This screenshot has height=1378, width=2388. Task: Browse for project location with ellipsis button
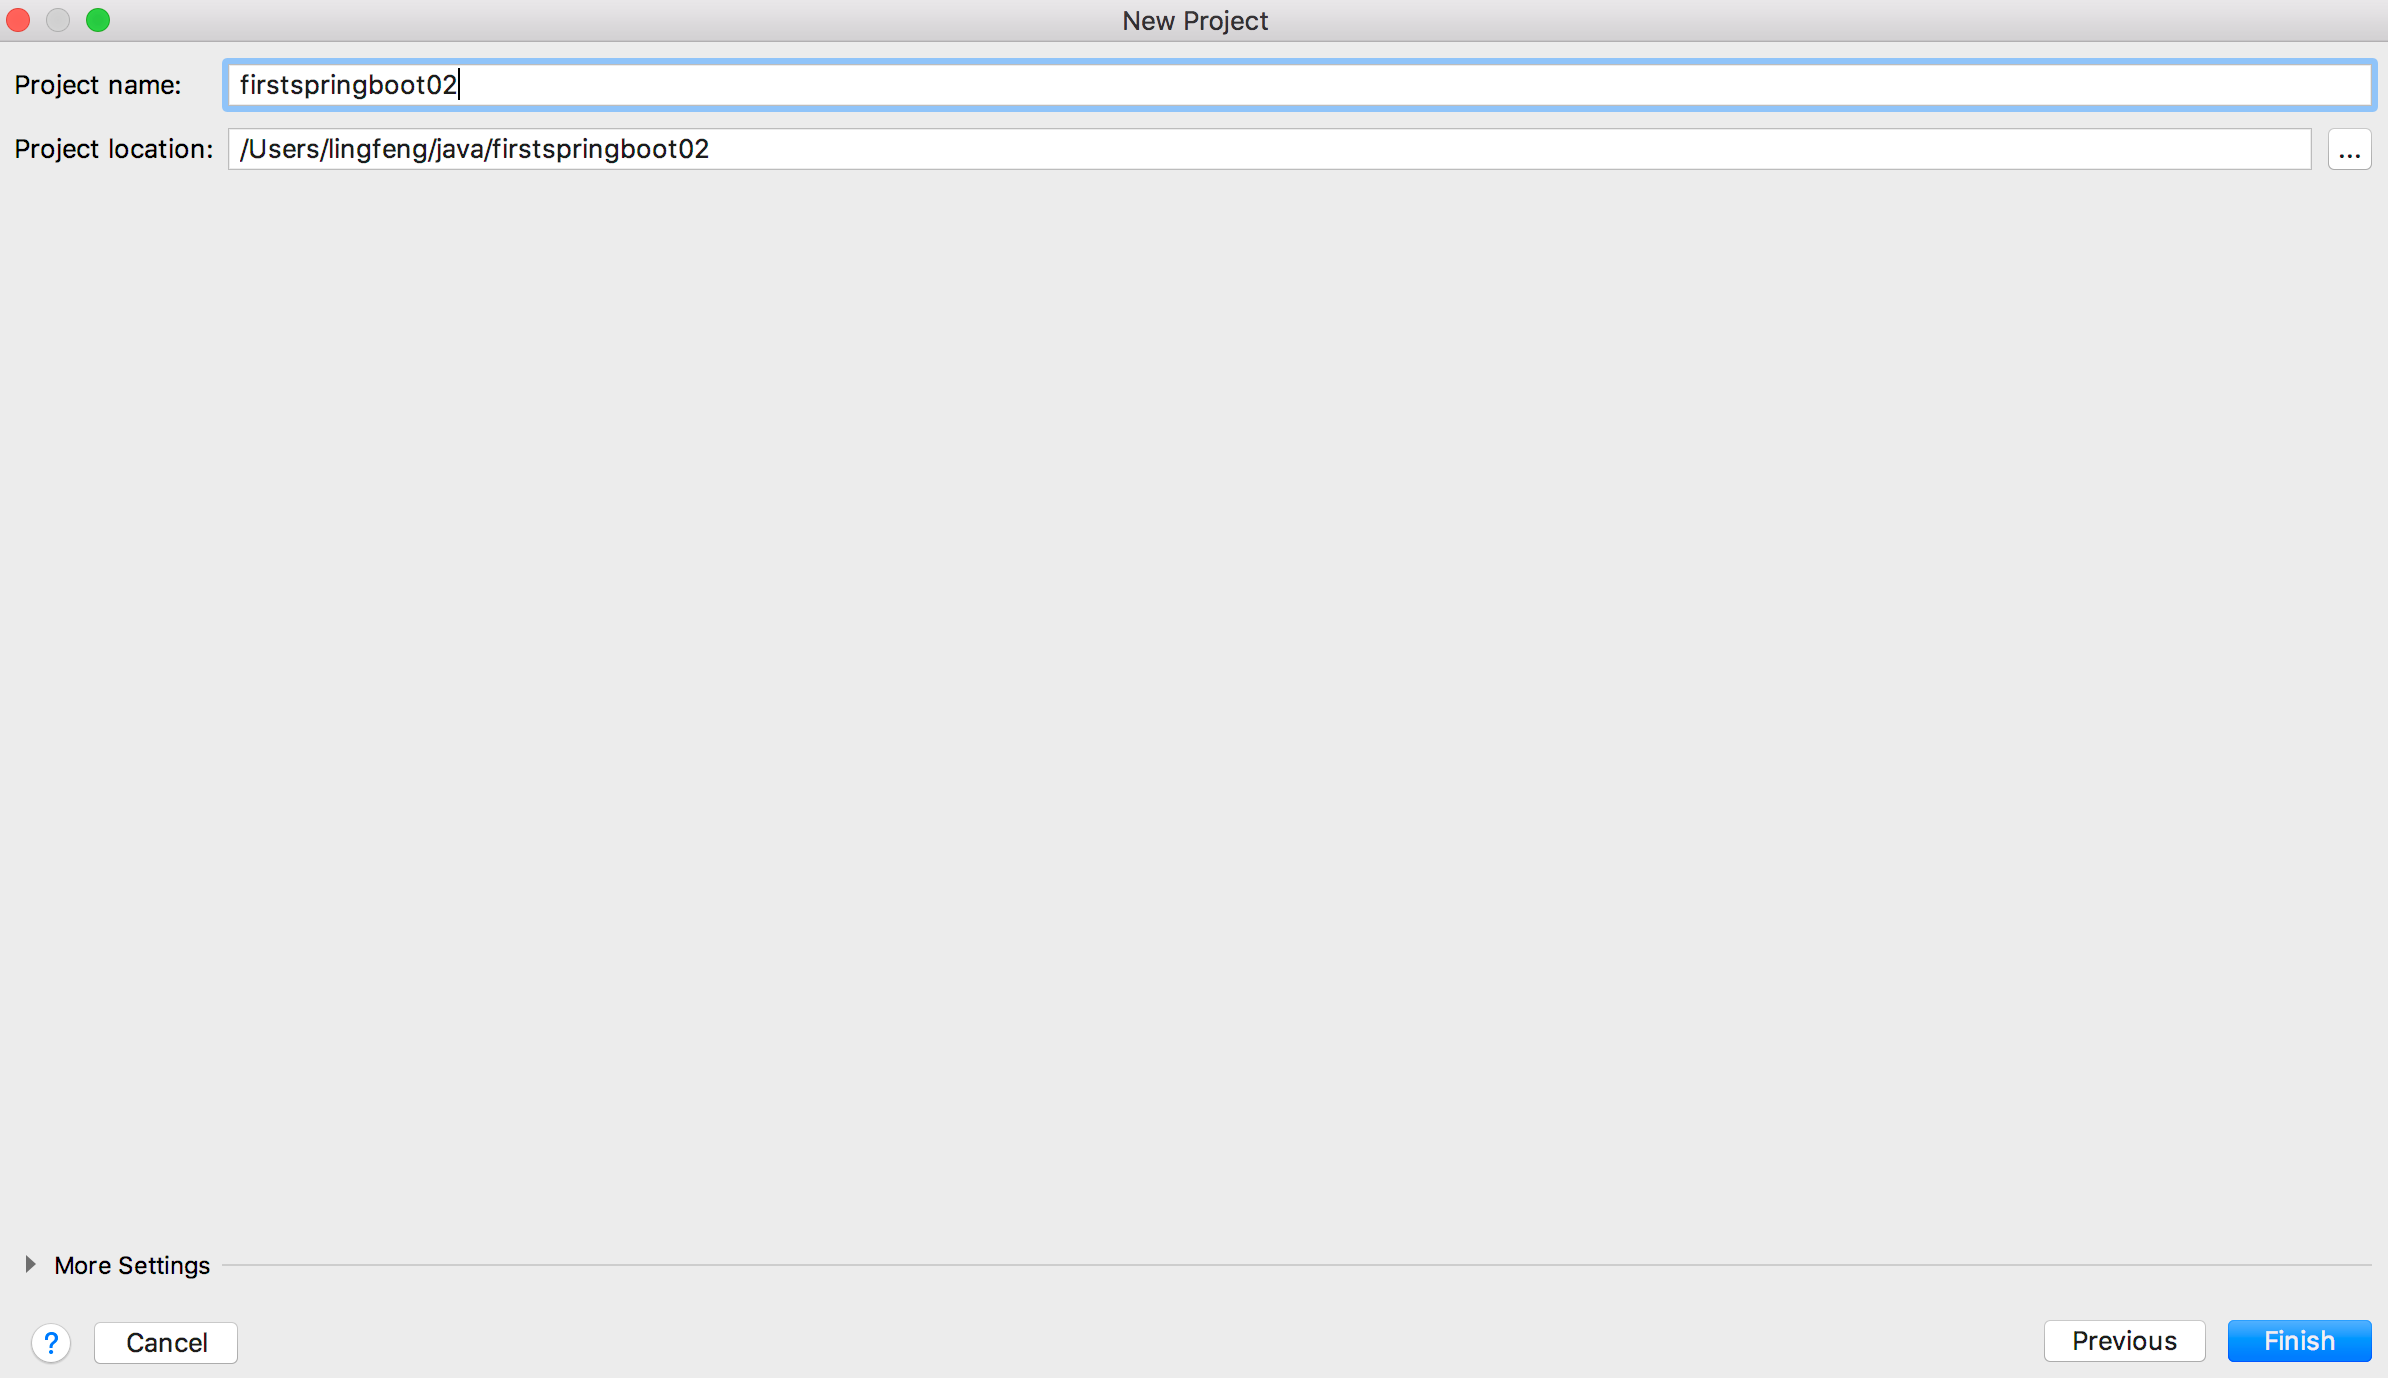click(2349, 150)
